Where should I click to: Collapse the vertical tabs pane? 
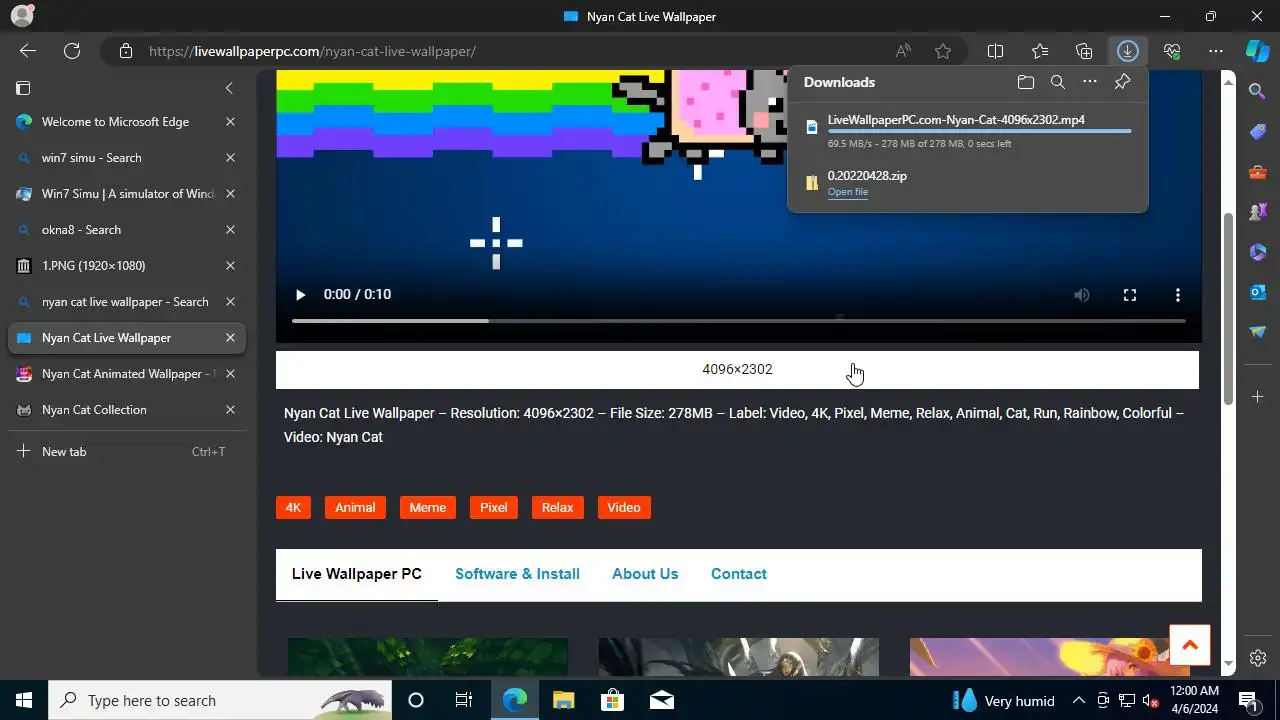pyautogui.click(x=229, y=88)
